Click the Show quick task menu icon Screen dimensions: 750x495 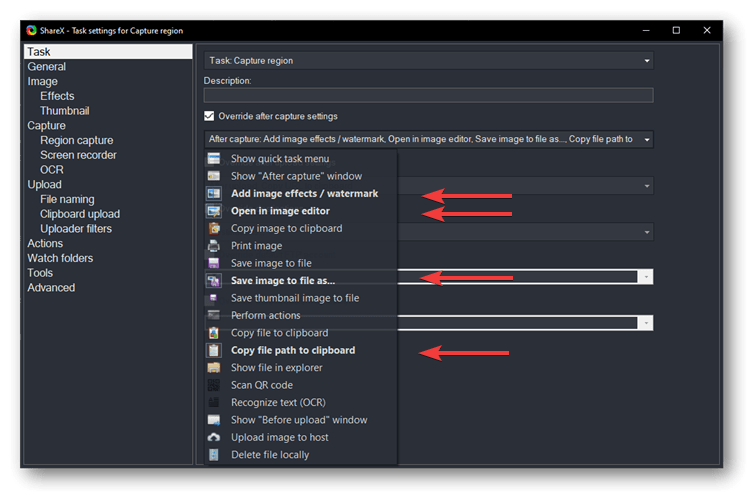(214, 158)
